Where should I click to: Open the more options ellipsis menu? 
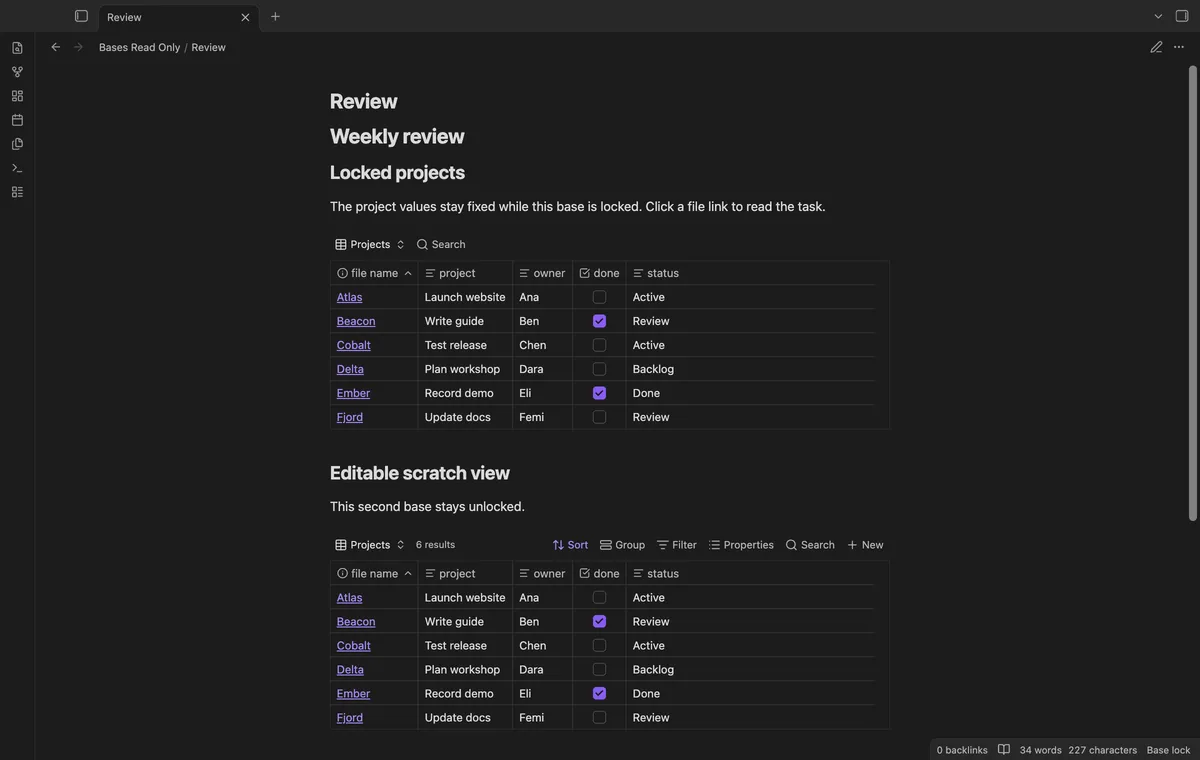1179,47
